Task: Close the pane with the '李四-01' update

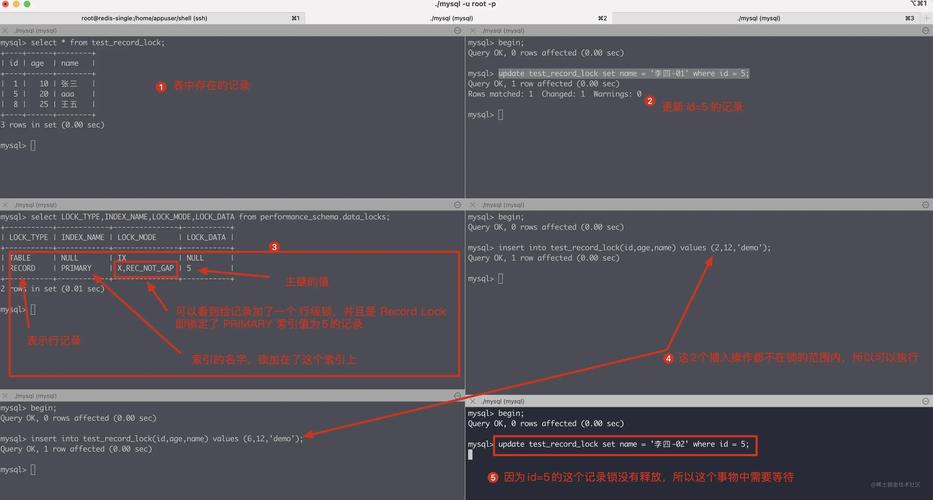Action: 472,30
